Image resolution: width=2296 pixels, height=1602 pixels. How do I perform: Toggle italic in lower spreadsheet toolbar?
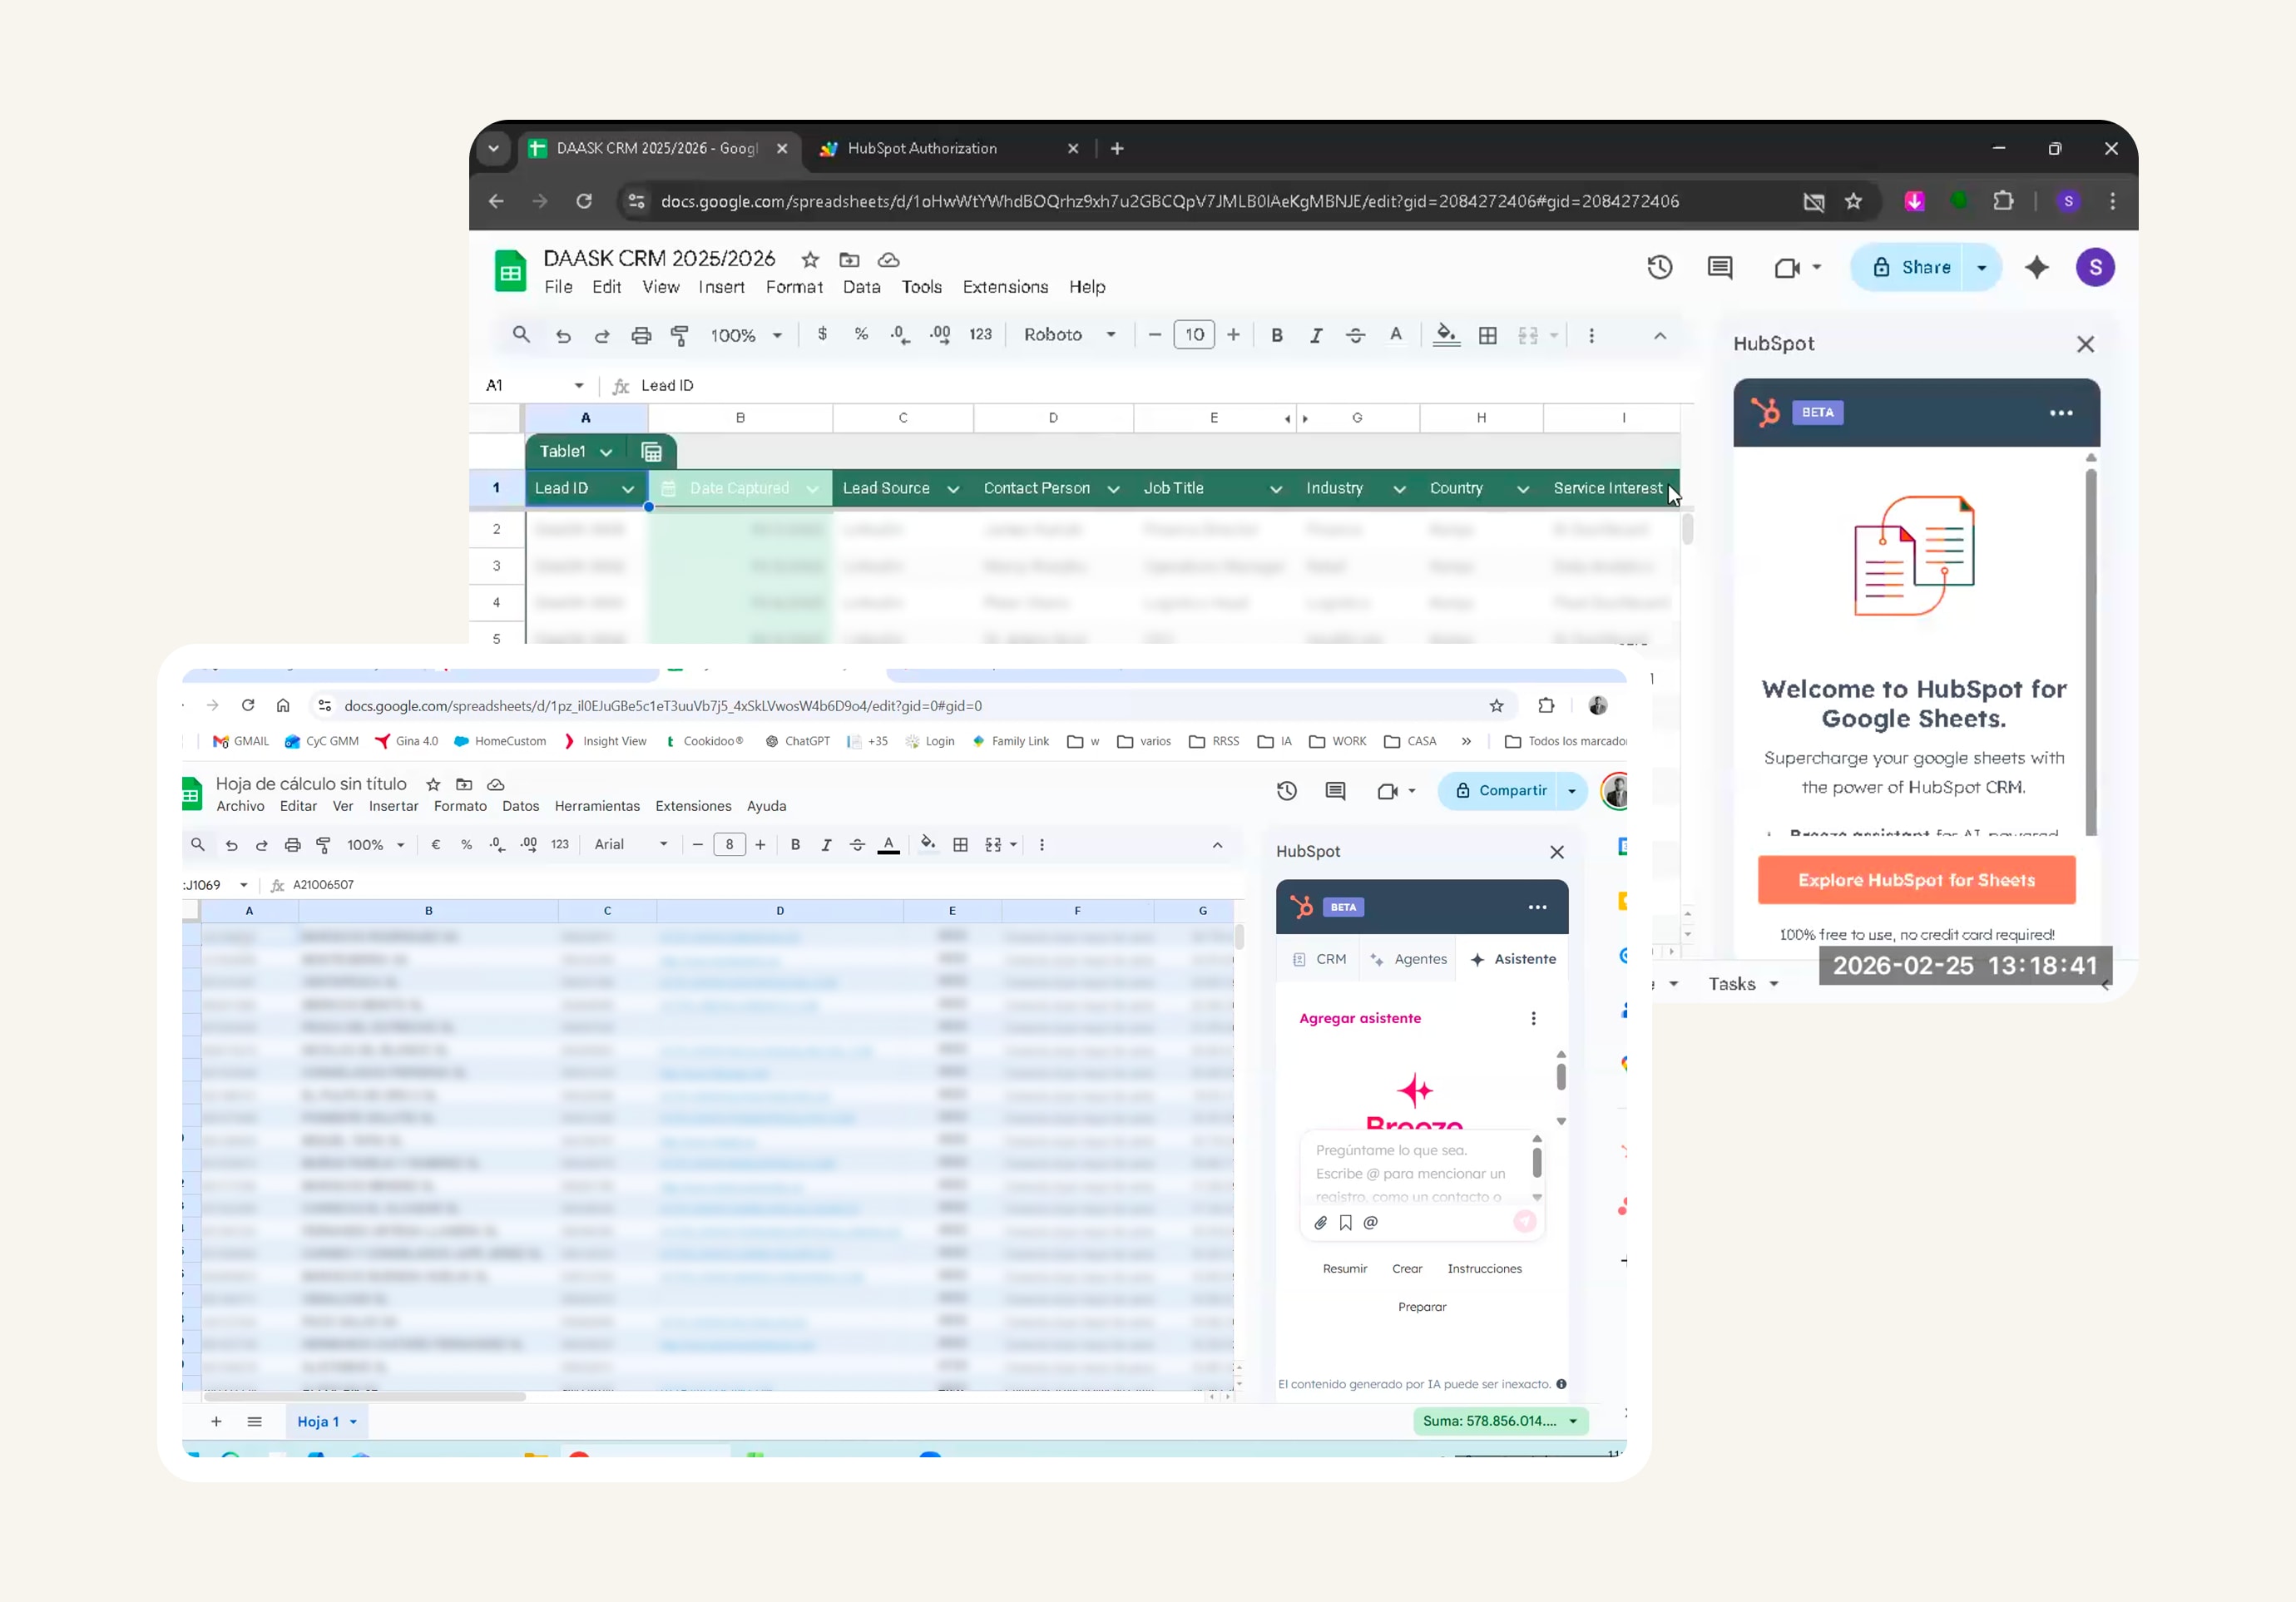pyautogui.click(x=826, y=845)
